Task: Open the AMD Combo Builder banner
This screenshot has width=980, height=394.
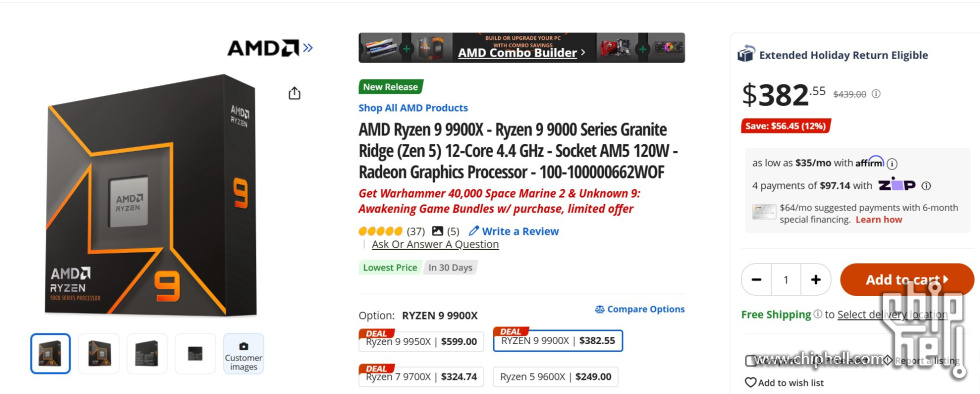Action: tap(521, 48)
